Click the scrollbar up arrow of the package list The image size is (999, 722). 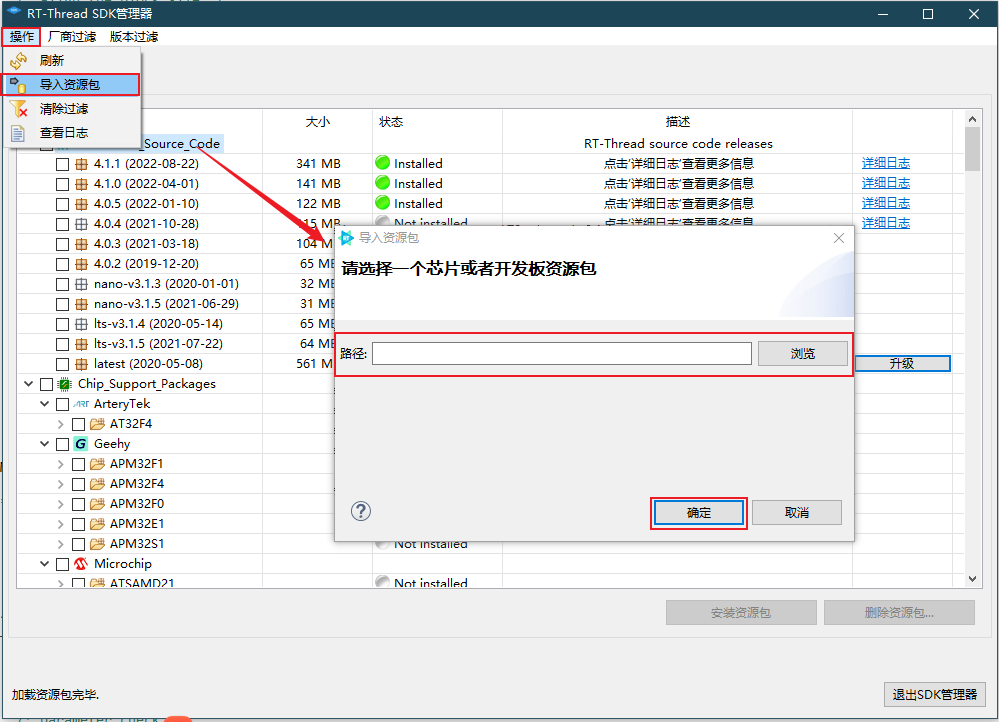(x=972, y=119)
